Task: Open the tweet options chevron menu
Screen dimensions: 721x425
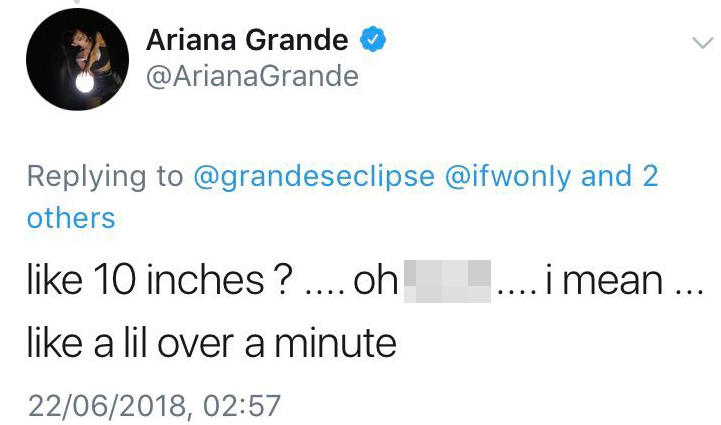Action: pyautogui.click(x=702, y=42)
